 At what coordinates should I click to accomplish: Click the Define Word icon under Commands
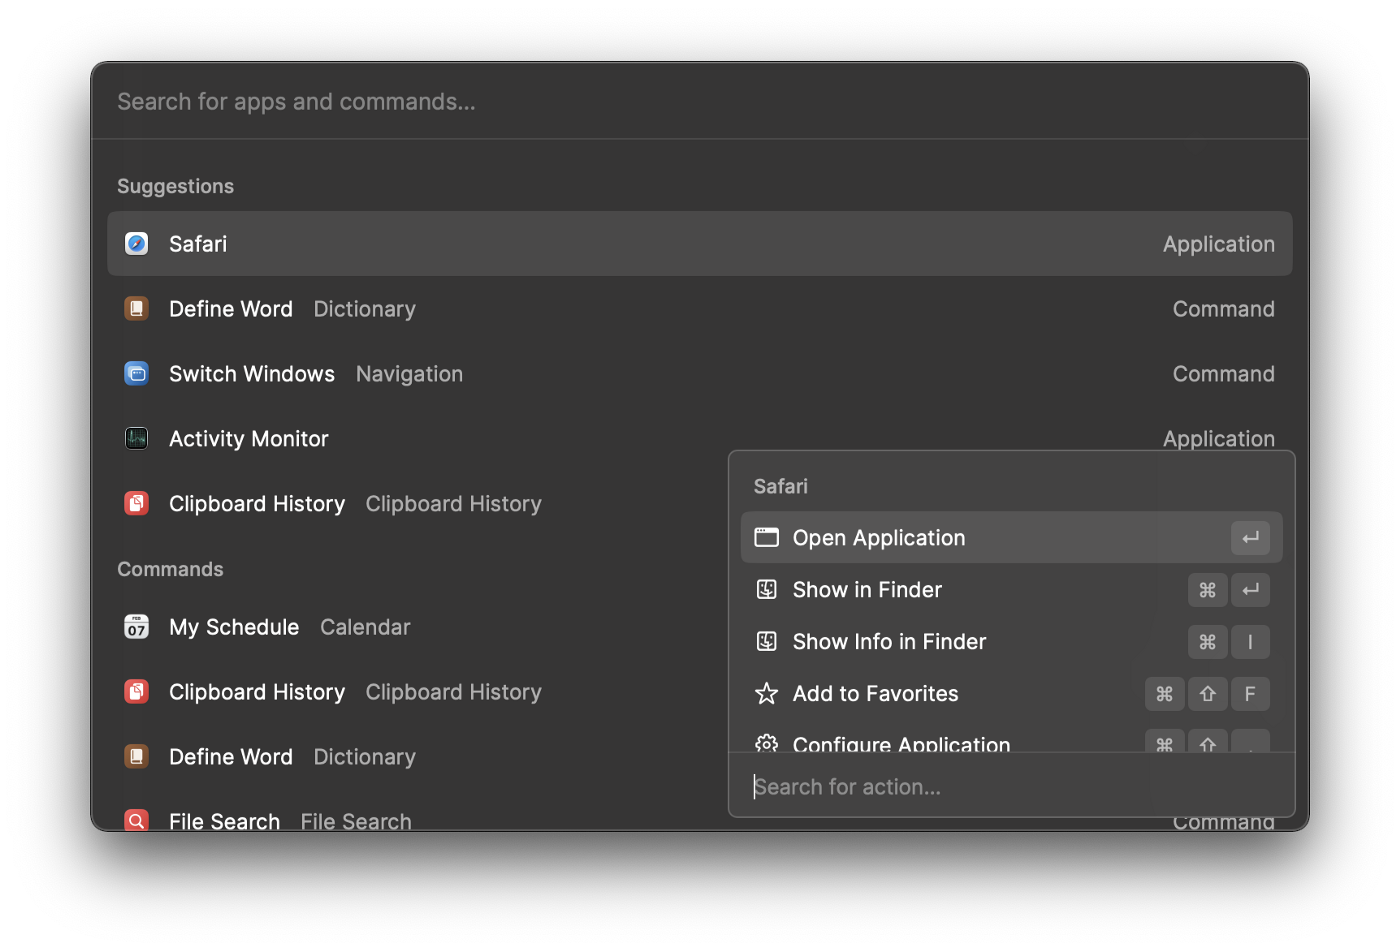coord(137,757)
